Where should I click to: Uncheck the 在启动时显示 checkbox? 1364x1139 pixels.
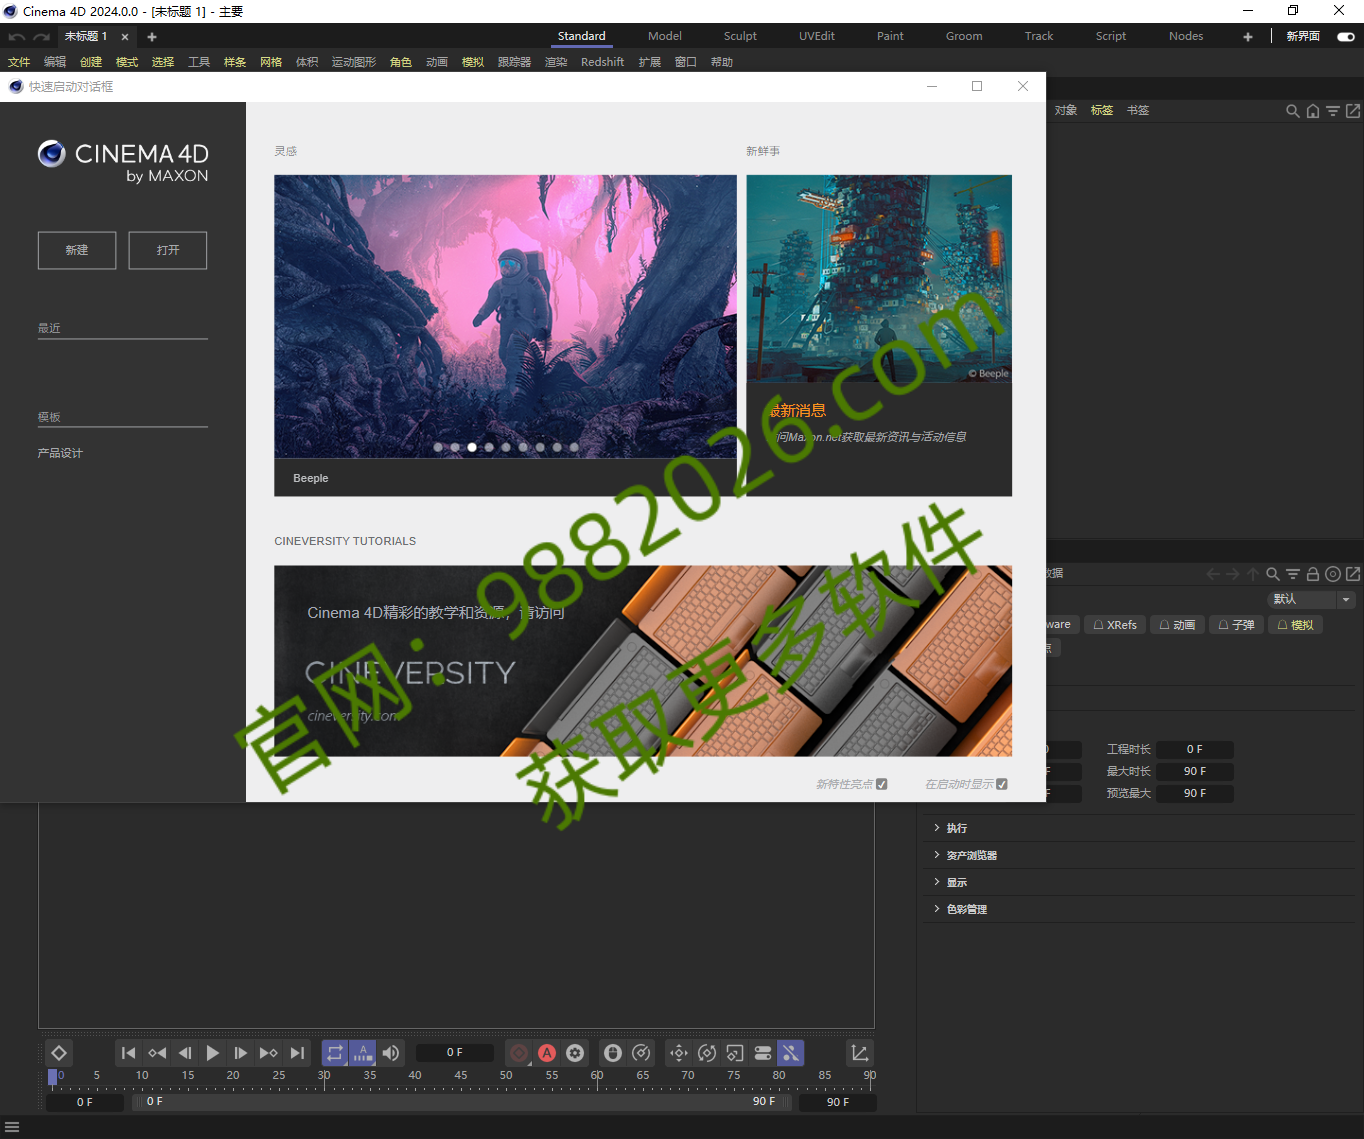[1002, 784]
